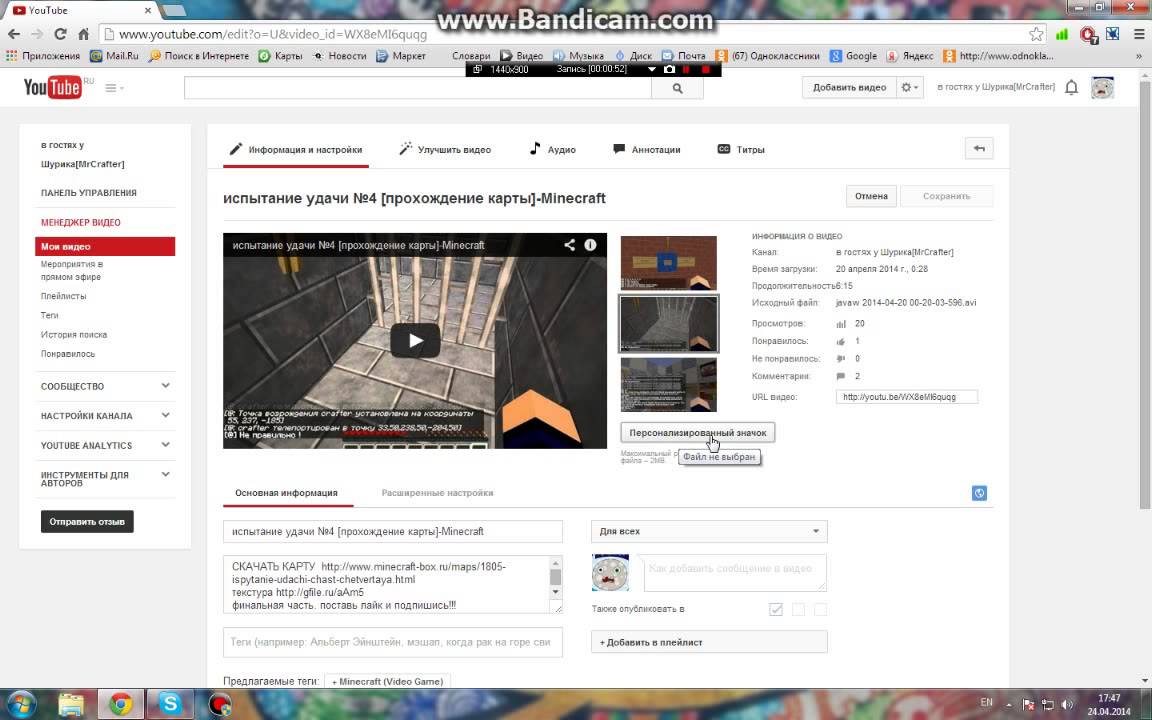Expand the YouTube Analytics section

107,445
